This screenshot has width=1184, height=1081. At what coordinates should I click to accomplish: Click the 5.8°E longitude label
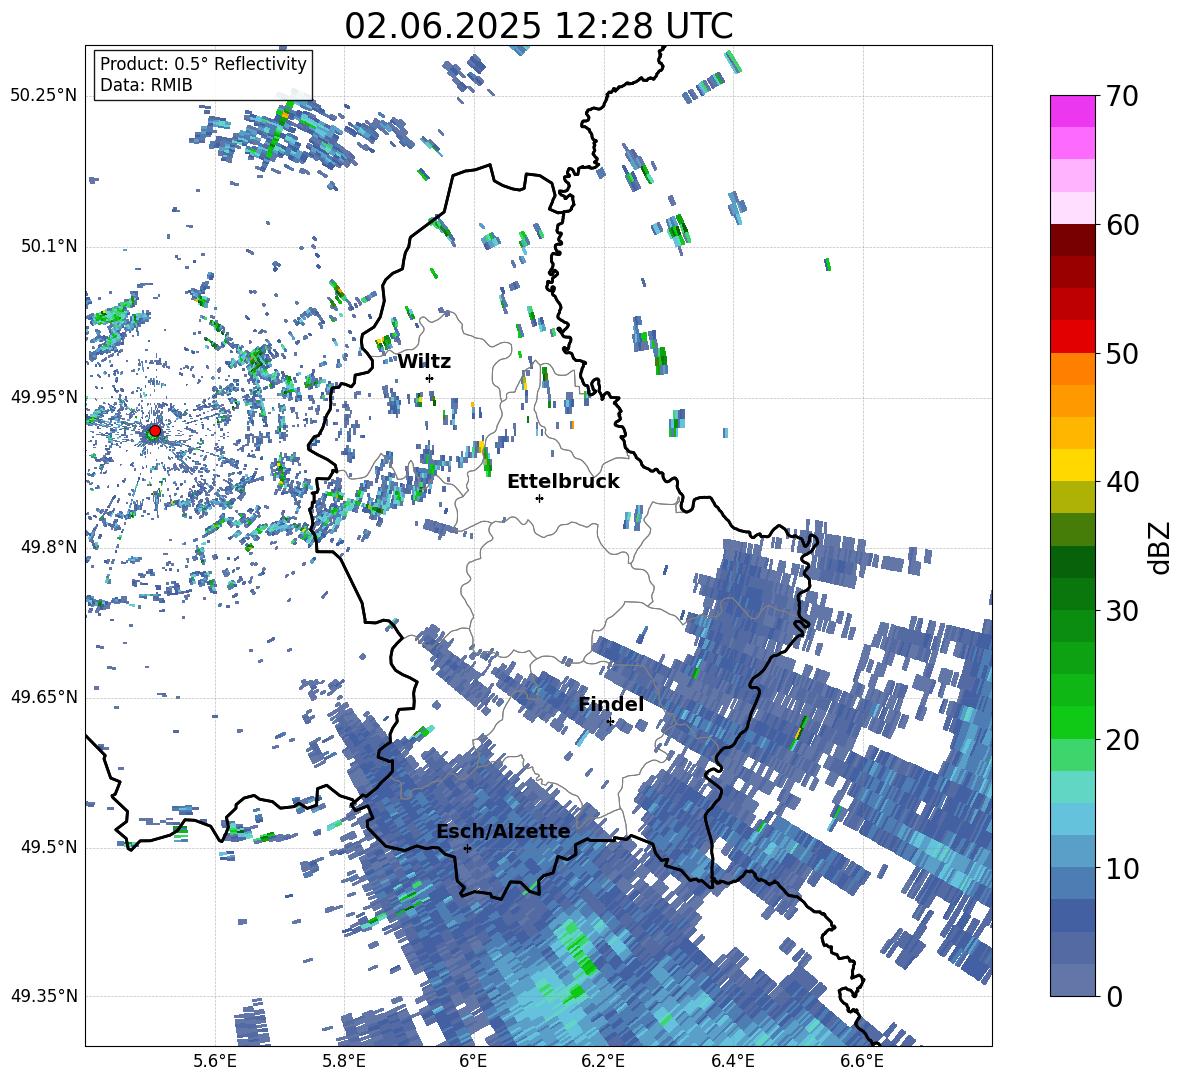tap(344, 1061)
